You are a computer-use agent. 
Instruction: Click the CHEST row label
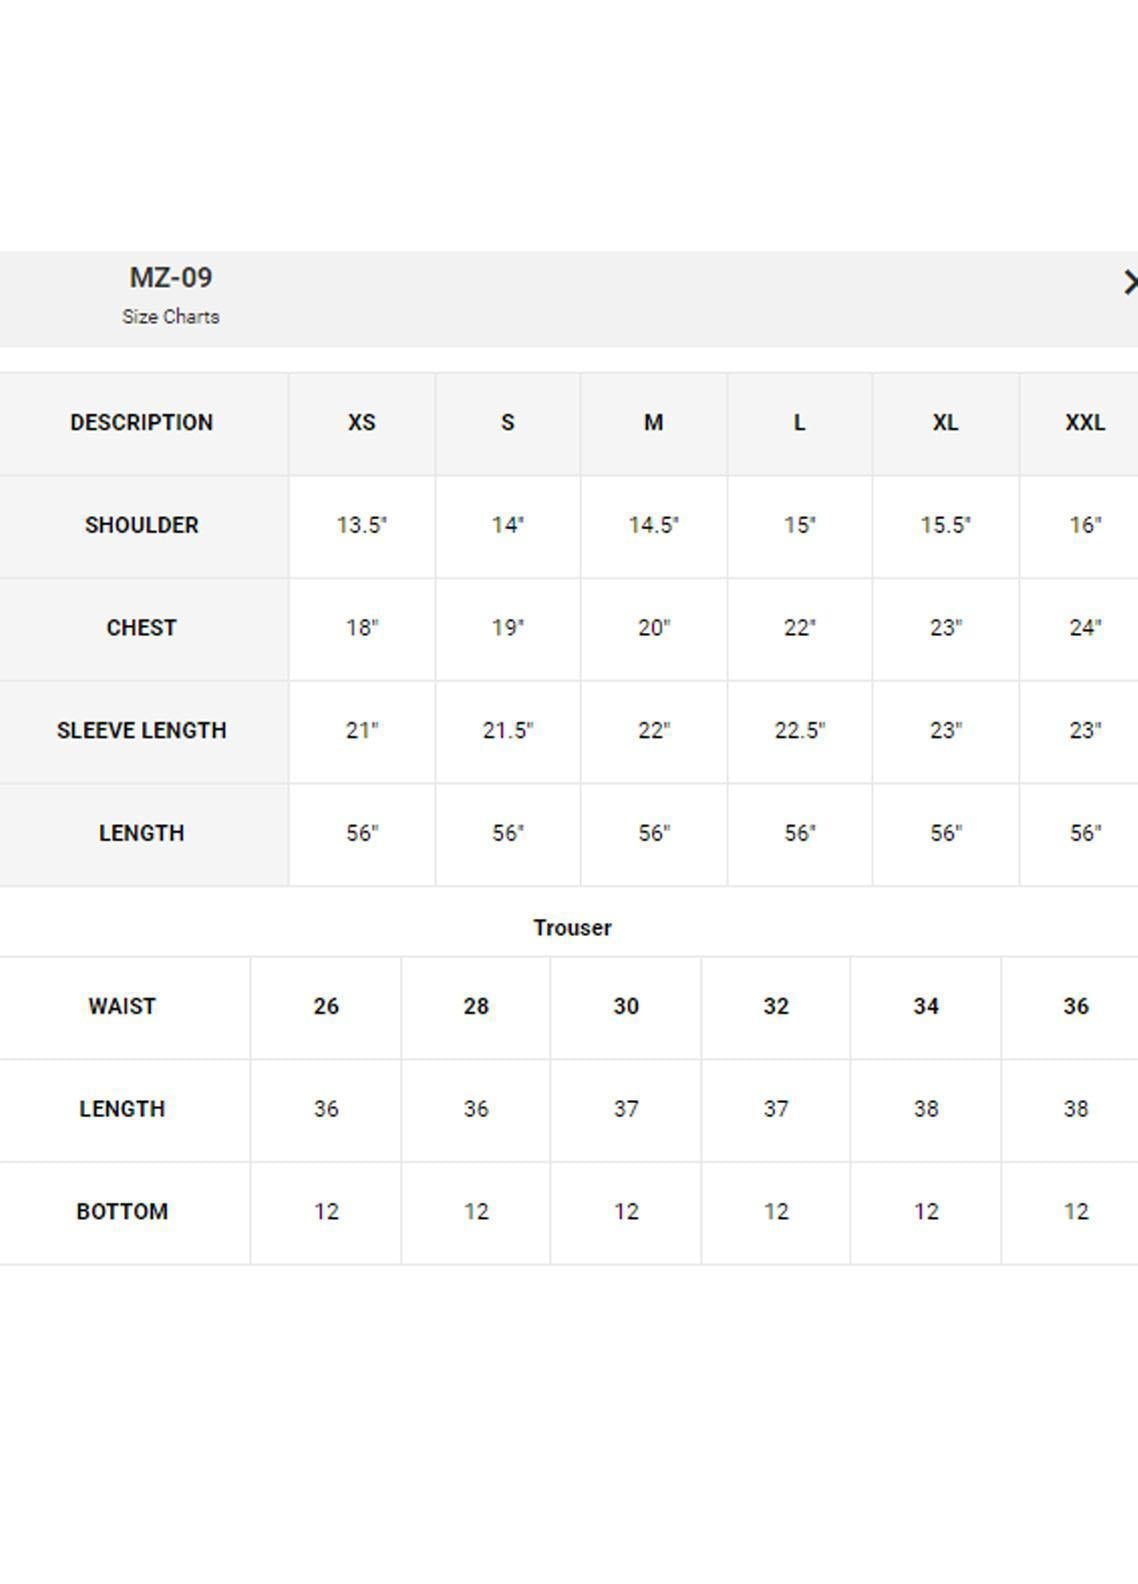pyautogui.click(x=142, y=629)
